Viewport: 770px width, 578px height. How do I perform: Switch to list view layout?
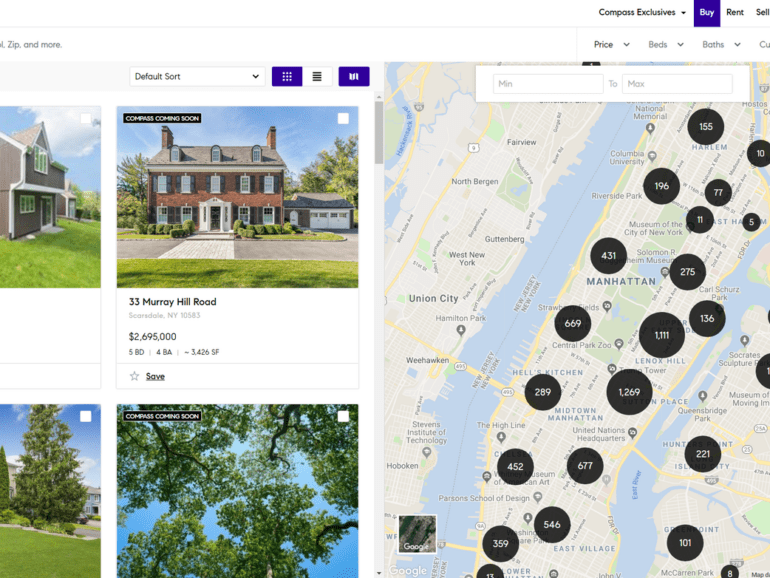(317, 77)
